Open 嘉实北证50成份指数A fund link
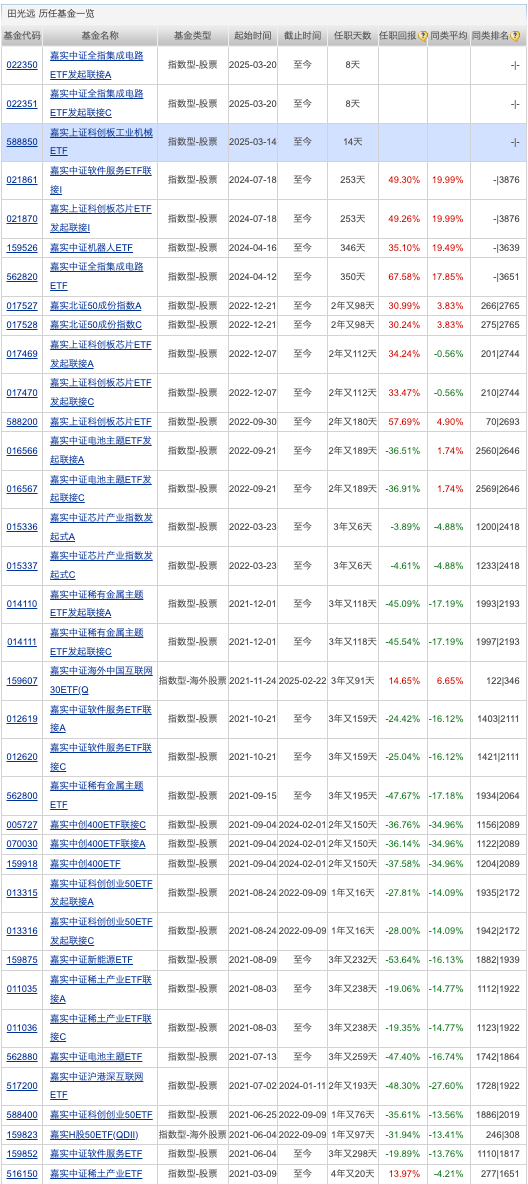This screenshot has height=1184, width=528. [96, 305]
